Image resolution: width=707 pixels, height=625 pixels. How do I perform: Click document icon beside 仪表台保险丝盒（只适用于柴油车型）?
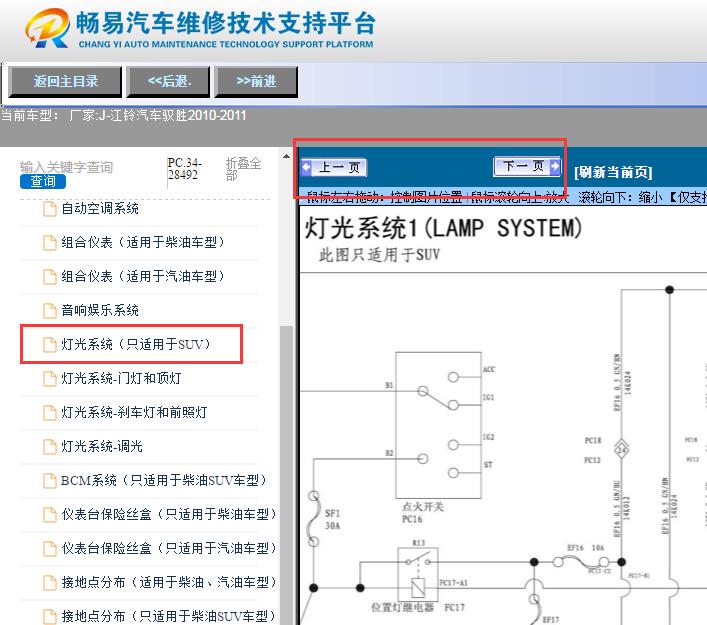click(x=50, y=515)
